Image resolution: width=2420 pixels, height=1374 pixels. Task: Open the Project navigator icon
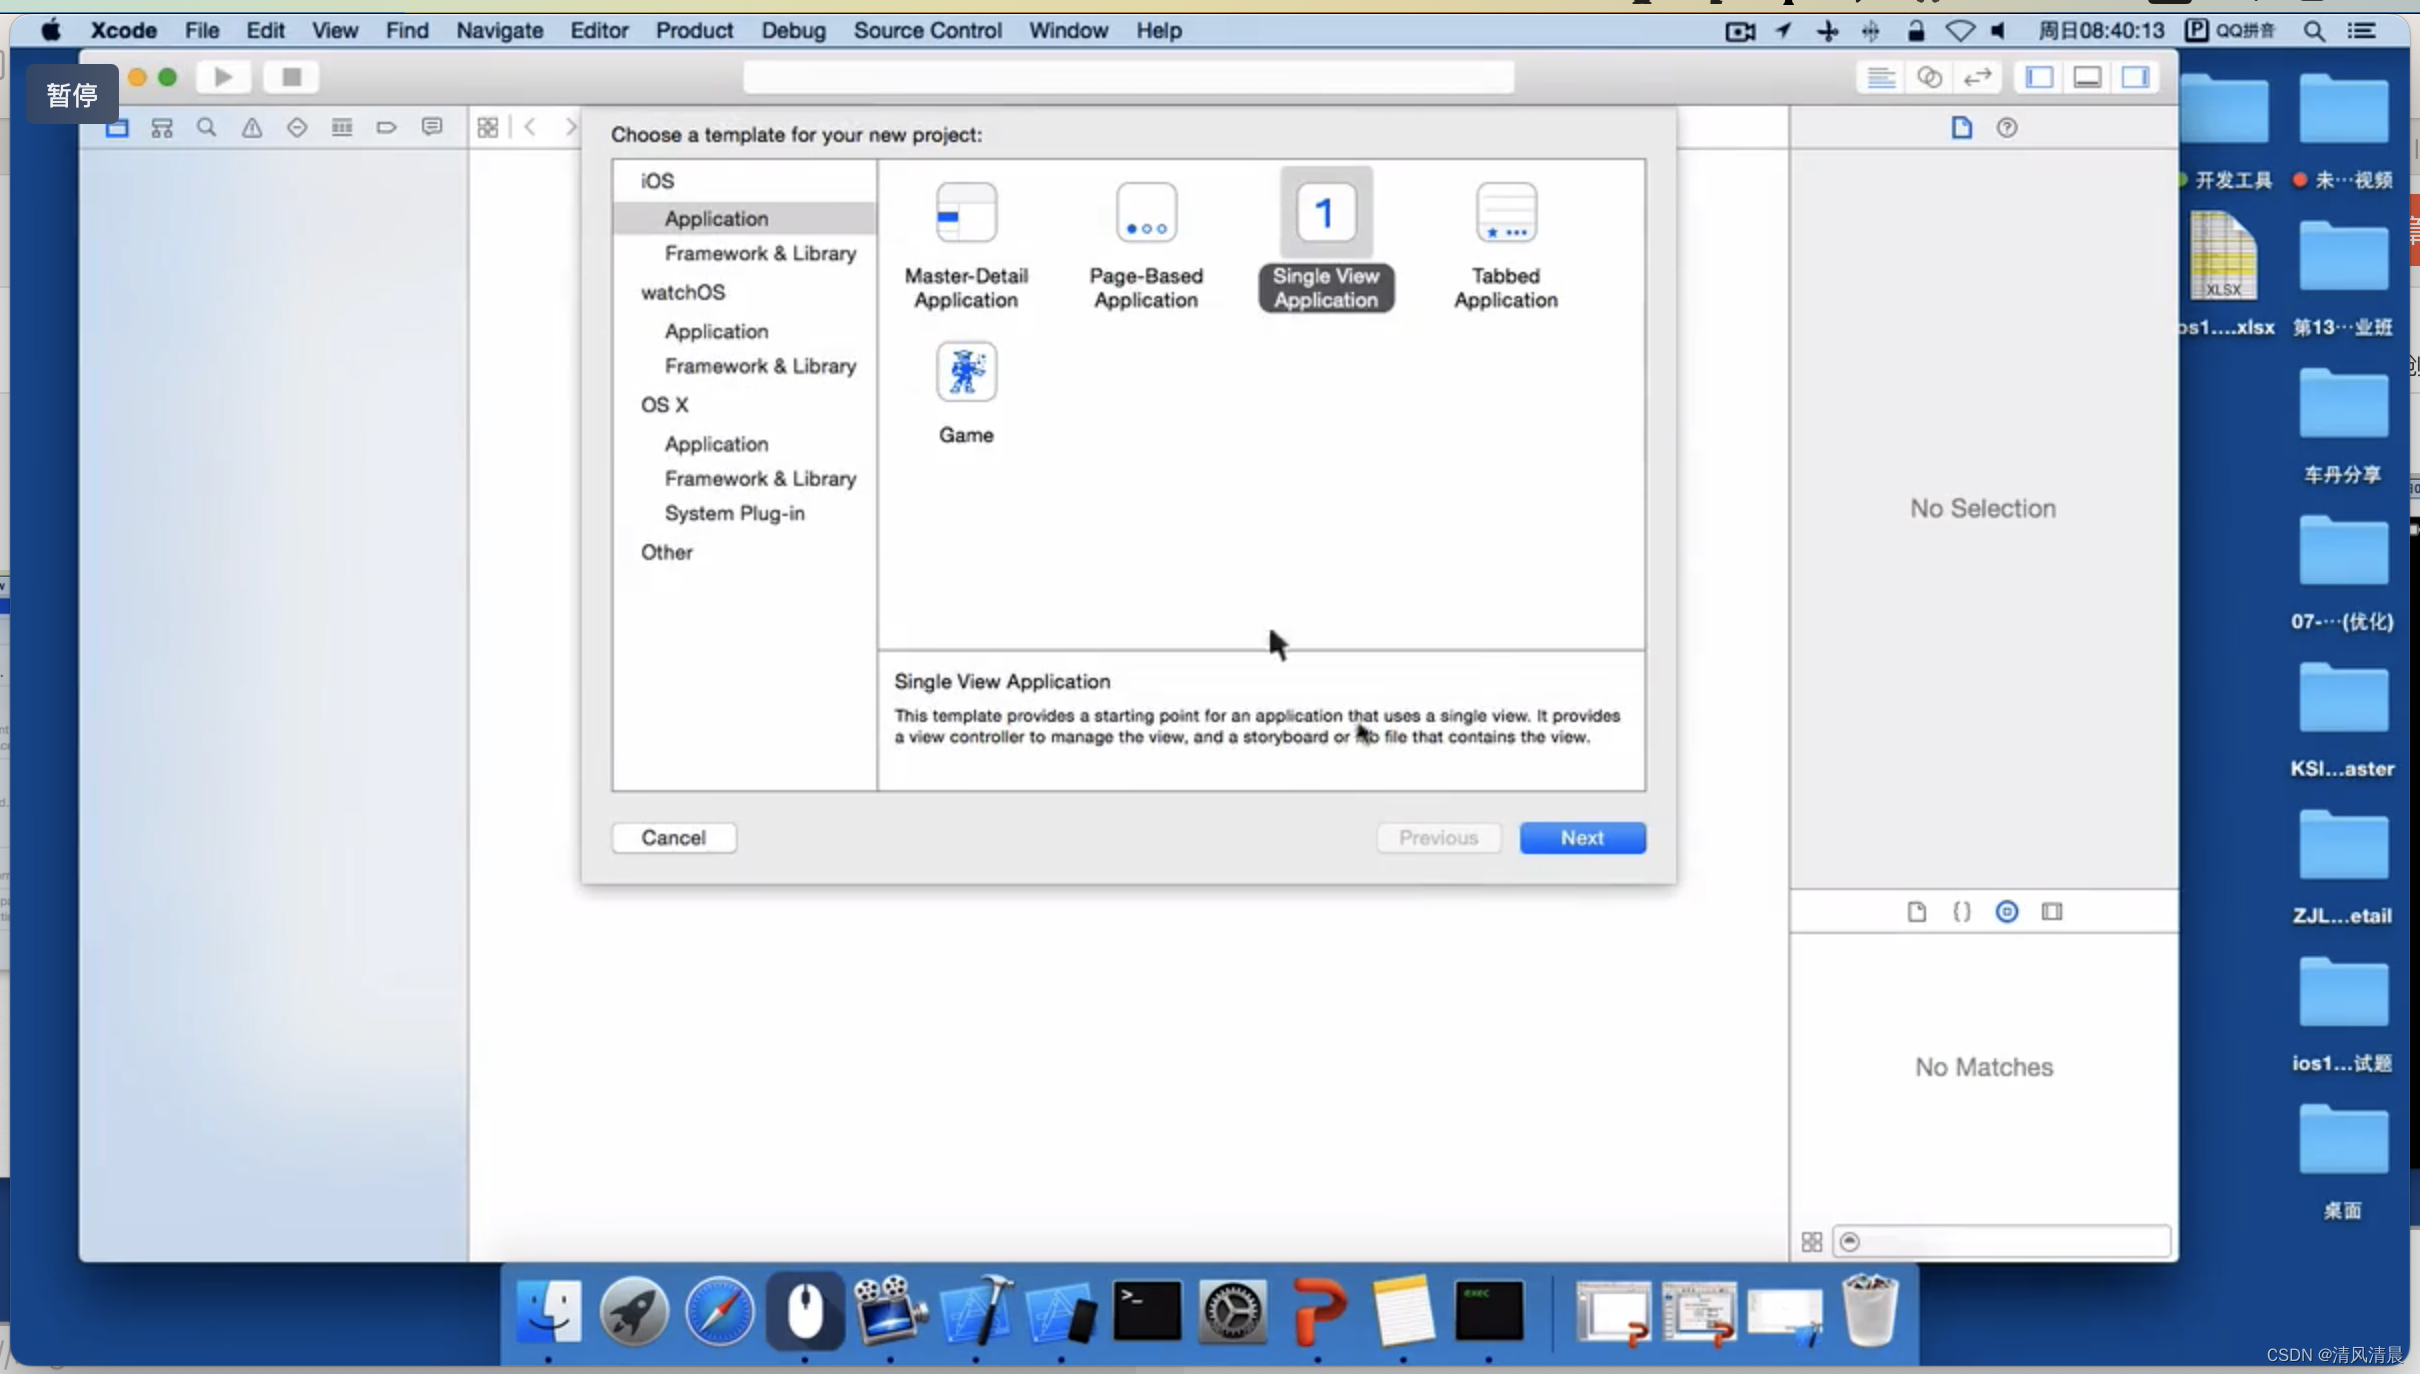[117, 127]
